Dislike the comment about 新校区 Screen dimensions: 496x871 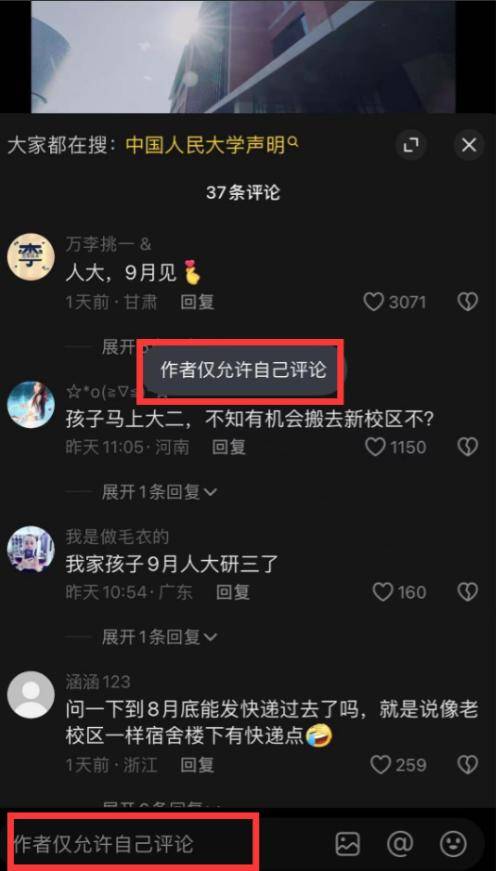pyautogui.click(x=468, y=447)
